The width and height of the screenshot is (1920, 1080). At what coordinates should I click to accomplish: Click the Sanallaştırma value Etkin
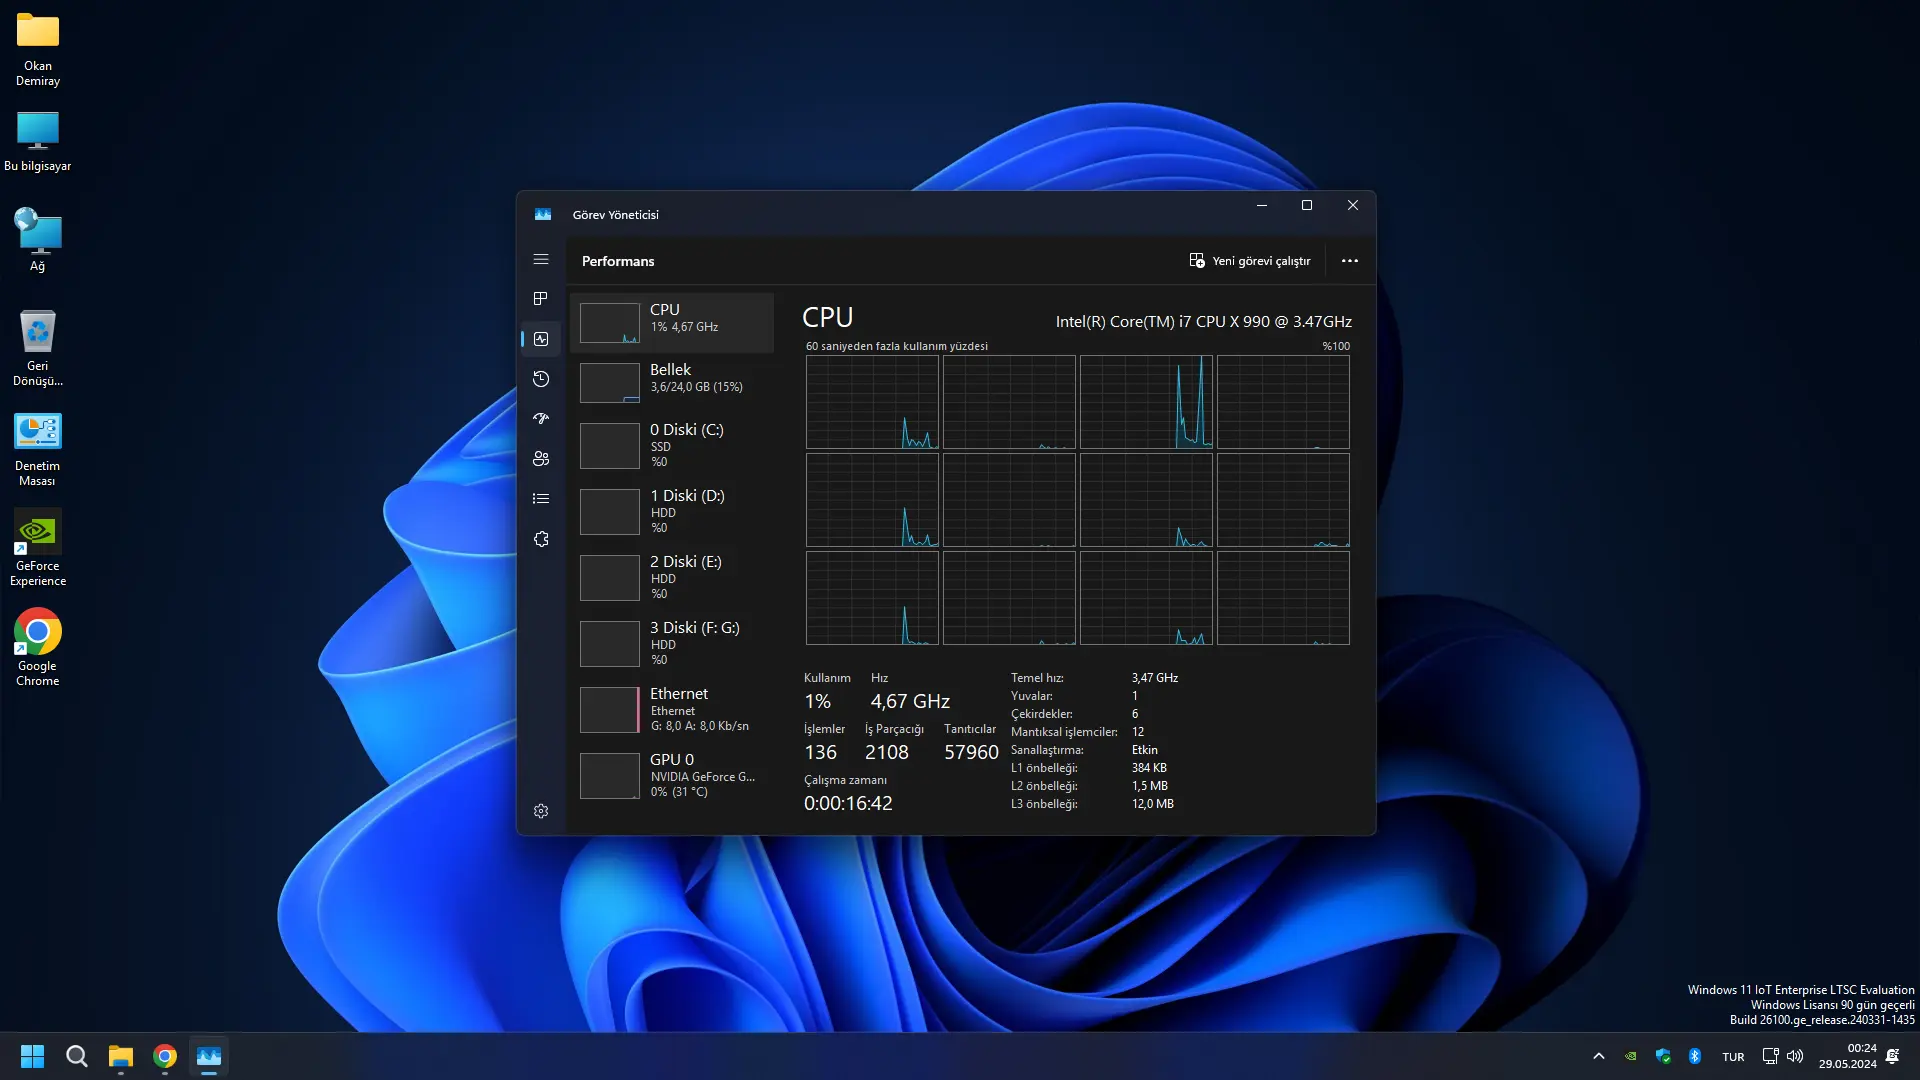click(x=1145, y=750)
